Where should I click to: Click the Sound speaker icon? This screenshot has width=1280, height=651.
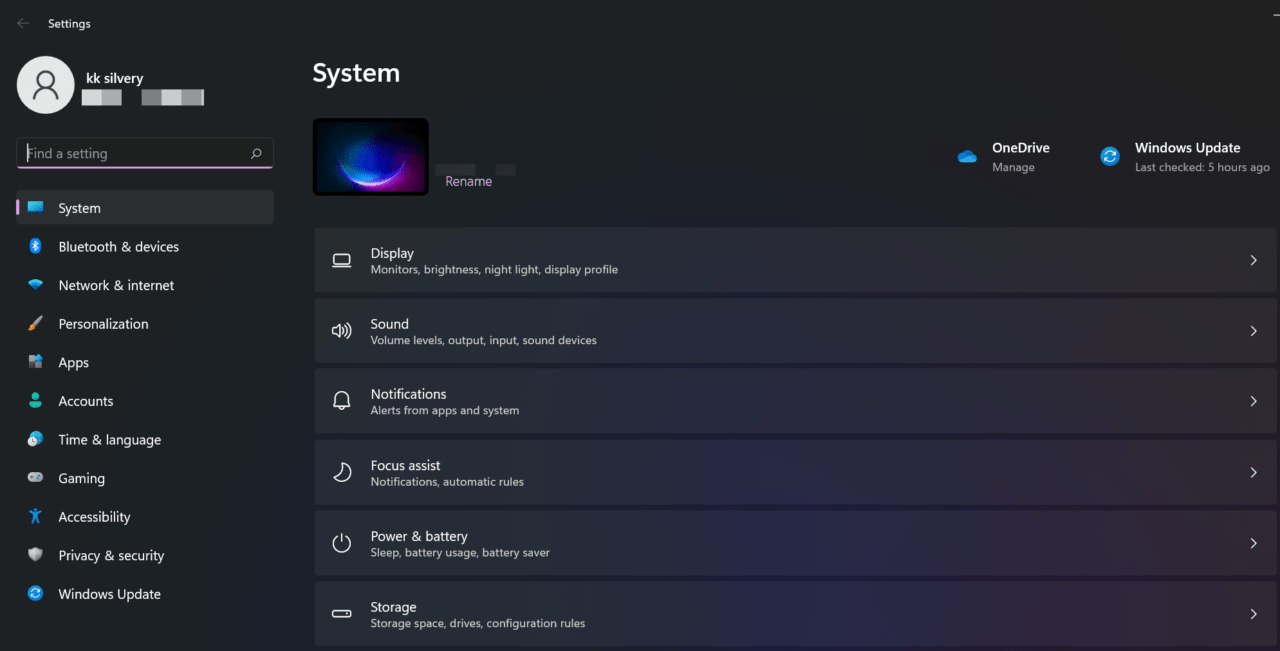click(342, 331)
